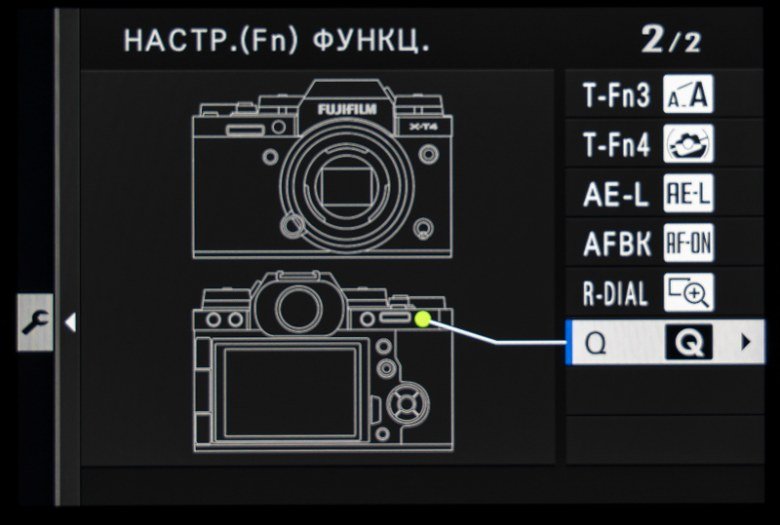
Task: Click the LCD screen in the rear diagram
Action: coord(290,392)
